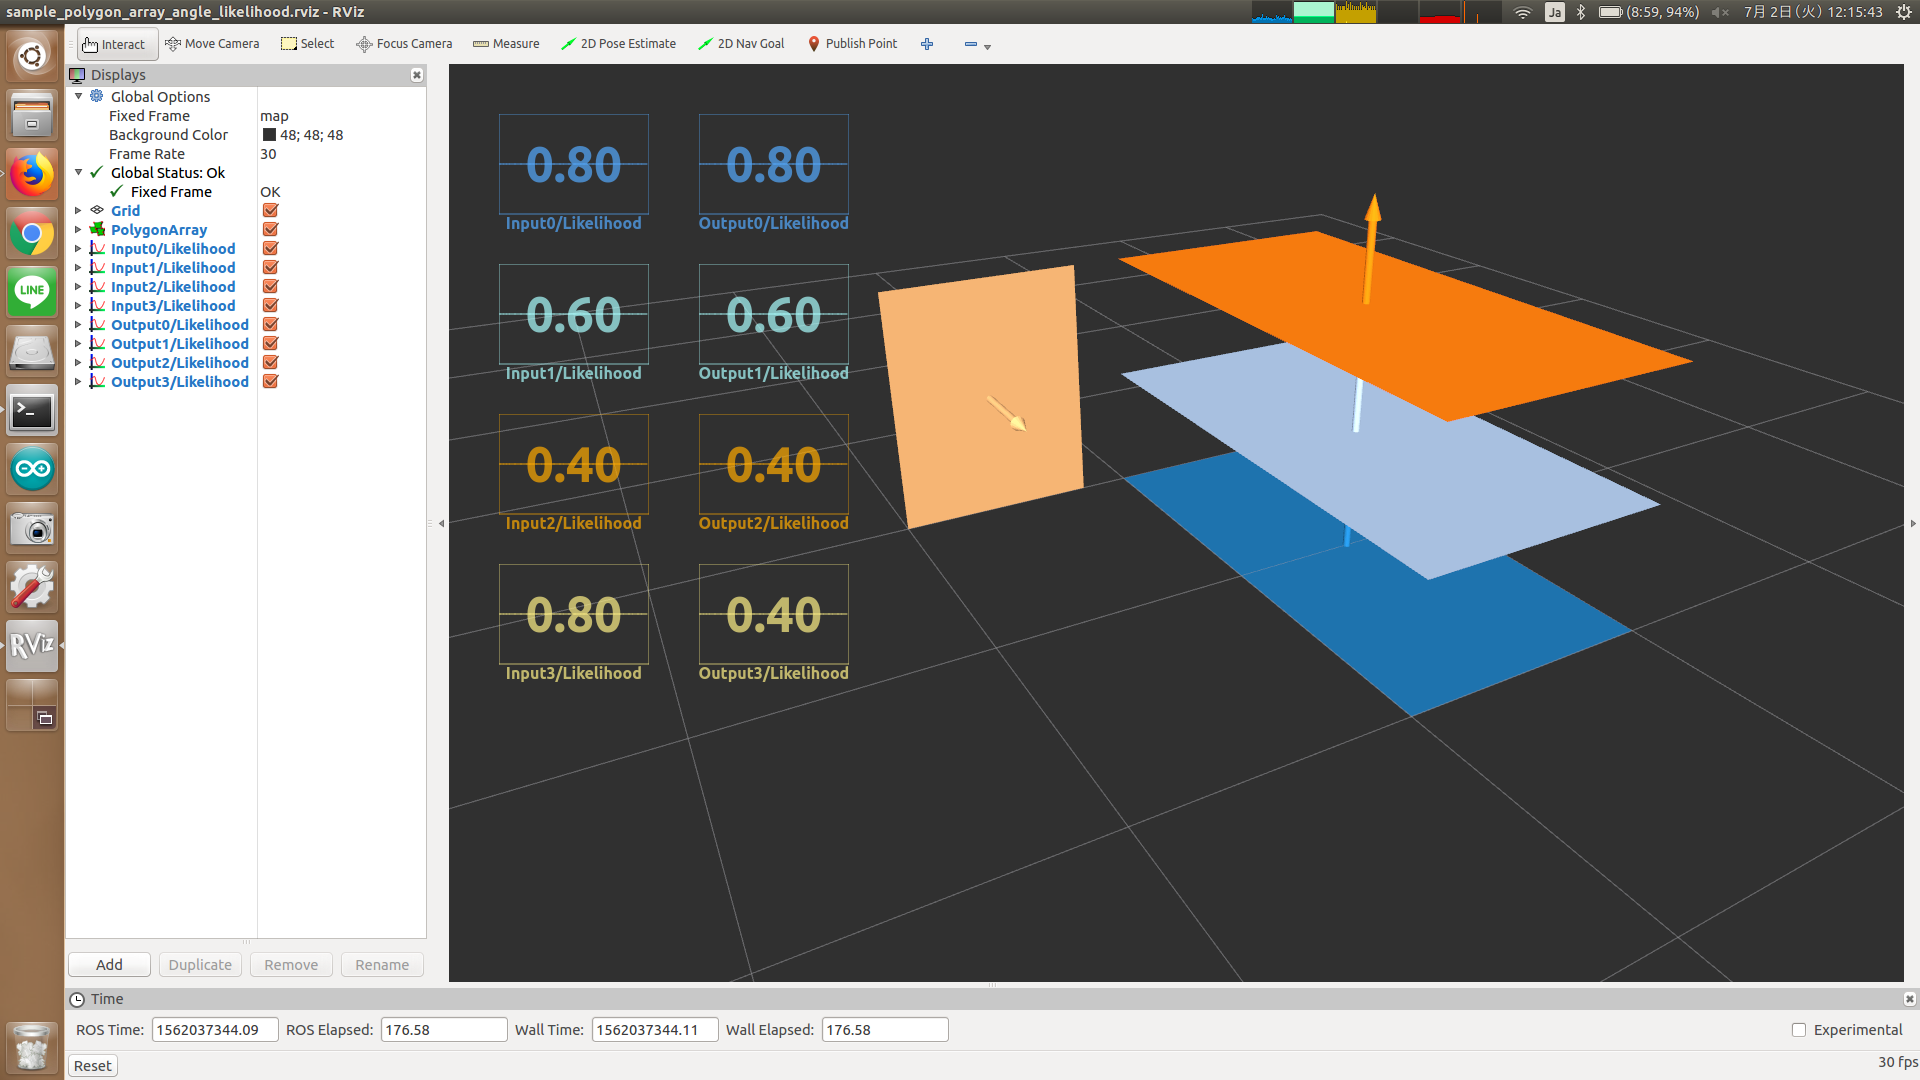The image size is (1920, 1080).
Task: Uncheck Input3/Likelihood display
Action: click(270, 305)
